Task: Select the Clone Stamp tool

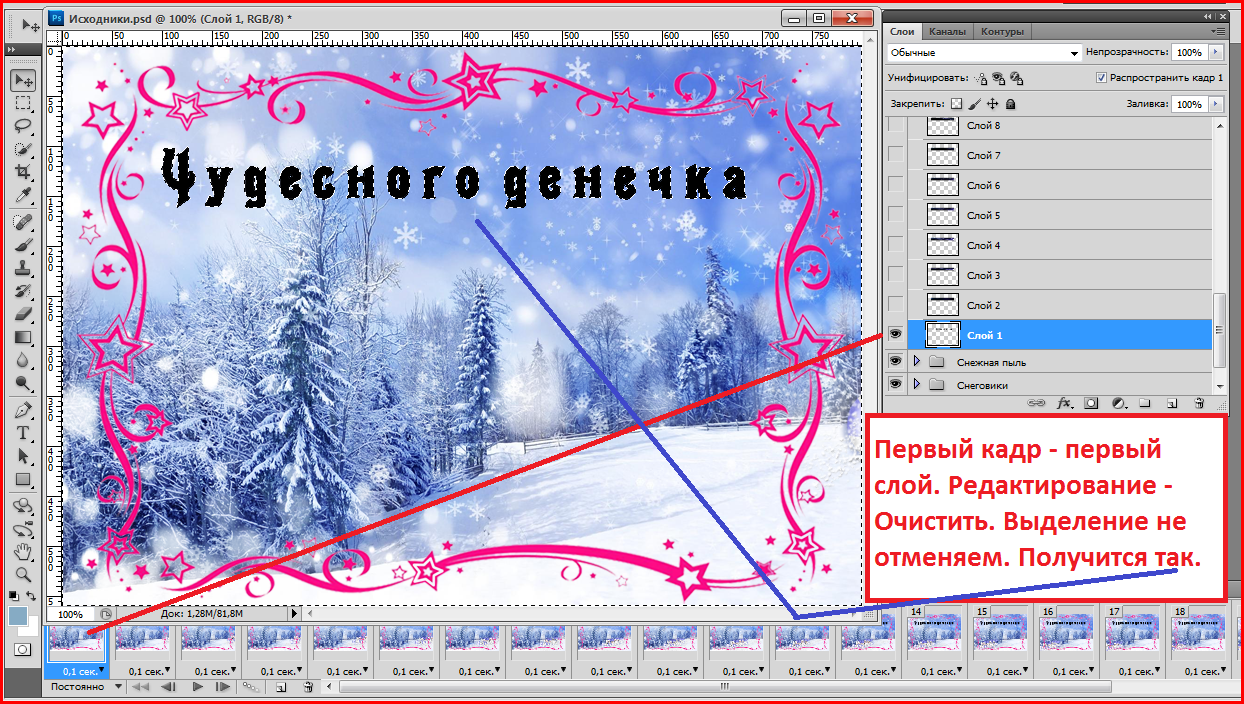Action: click(22, 268)
